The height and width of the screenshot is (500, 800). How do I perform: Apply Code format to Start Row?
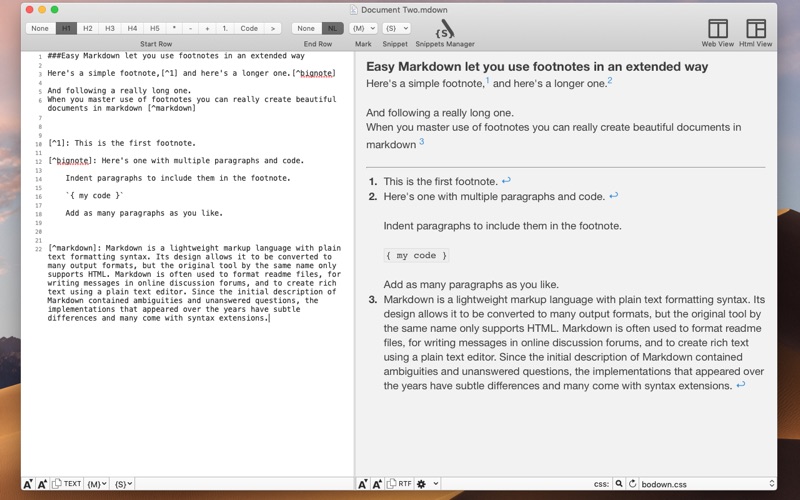[x=249, y=29]
